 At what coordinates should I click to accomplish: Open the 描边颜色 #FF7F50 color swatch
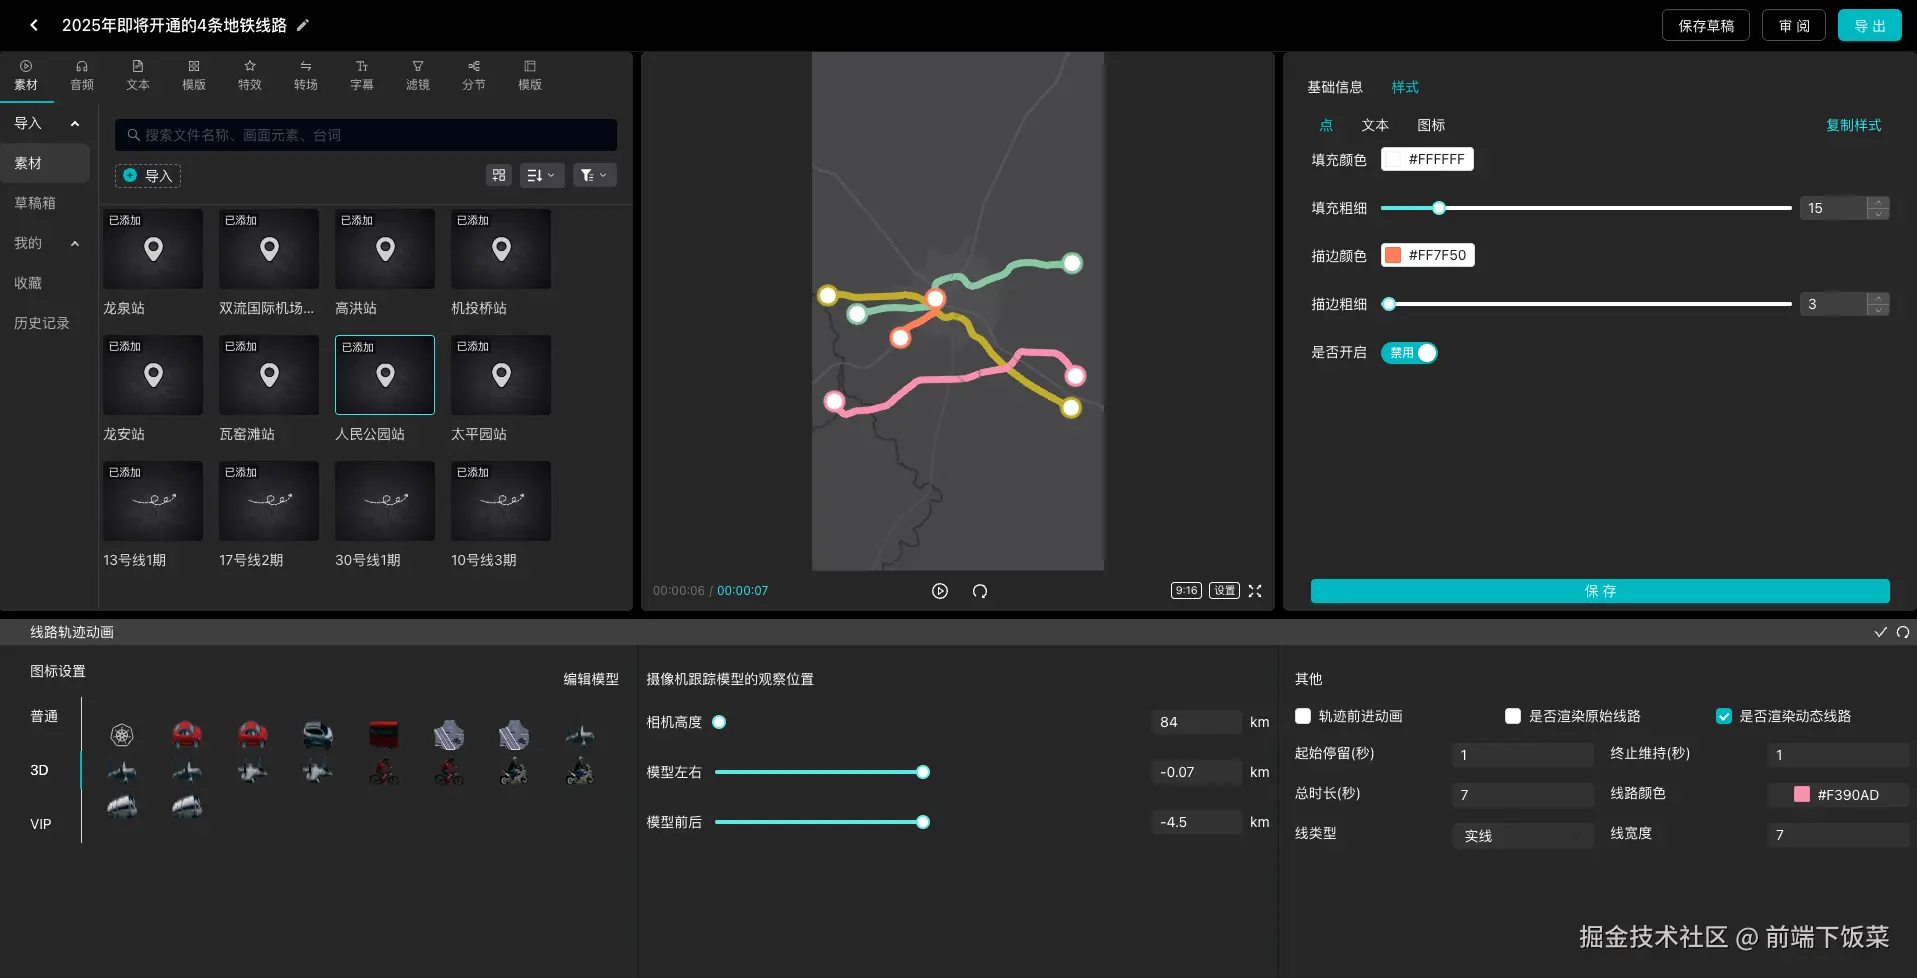(x=1428, y=255)
